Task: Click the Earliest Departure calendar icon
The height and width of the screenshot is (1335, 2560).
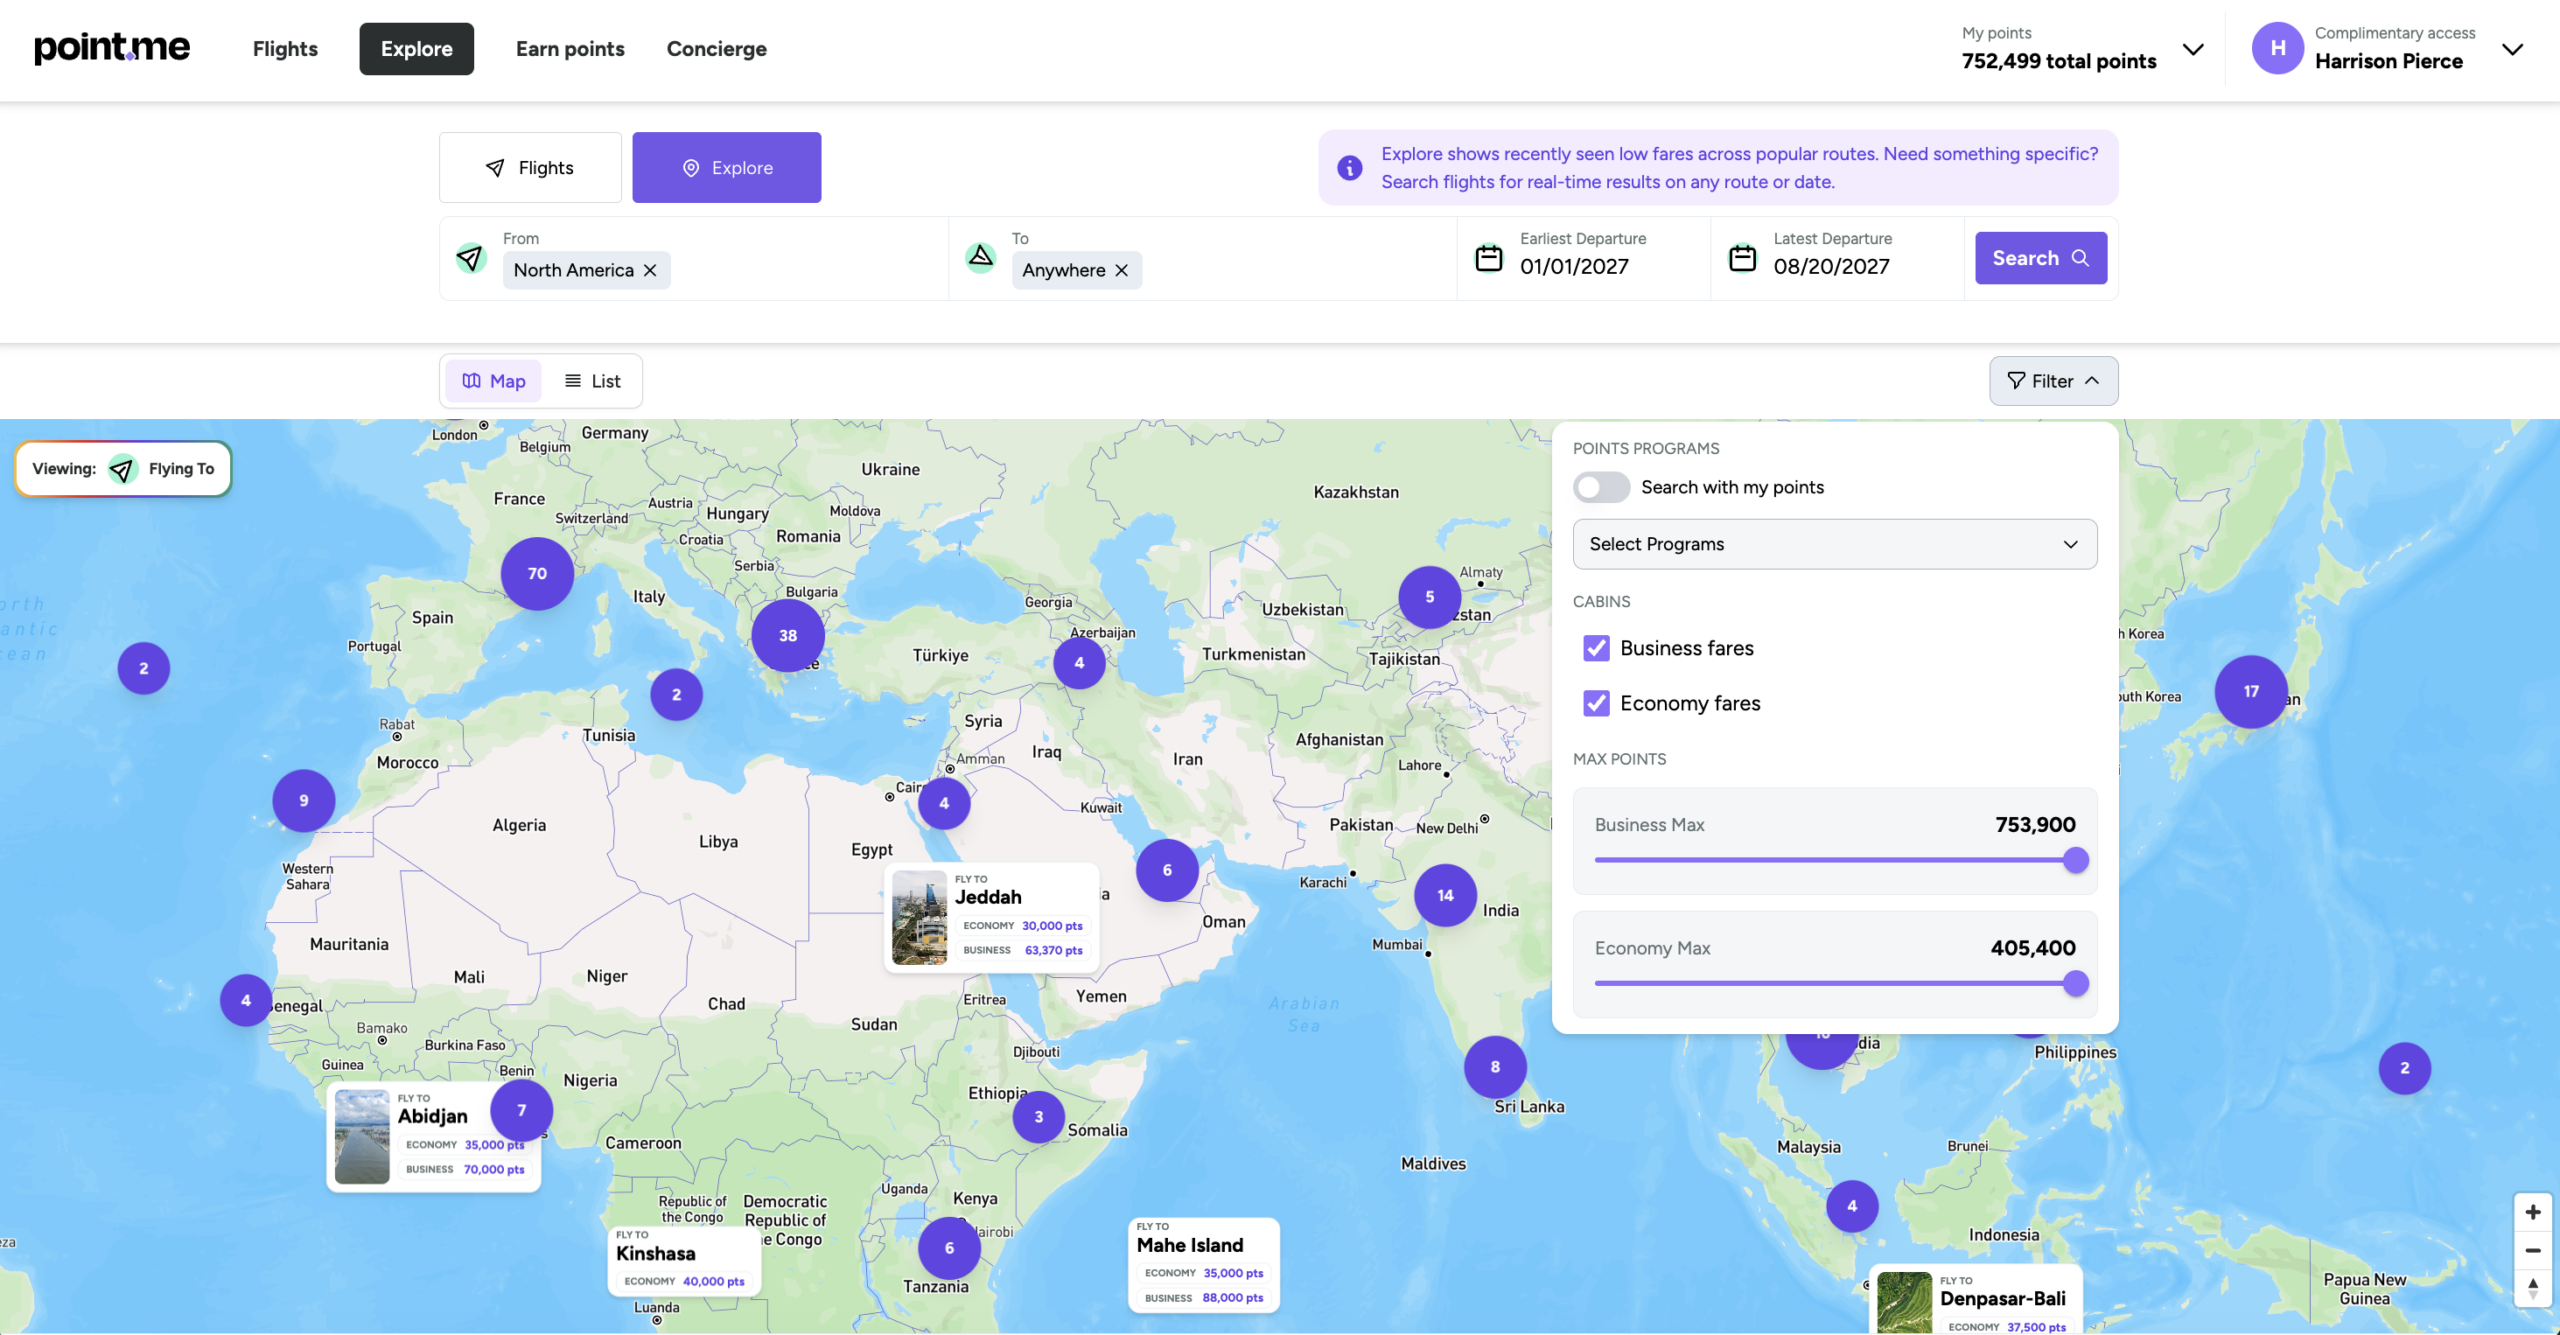Action: pyautogui.click(x=1488, y=258)
